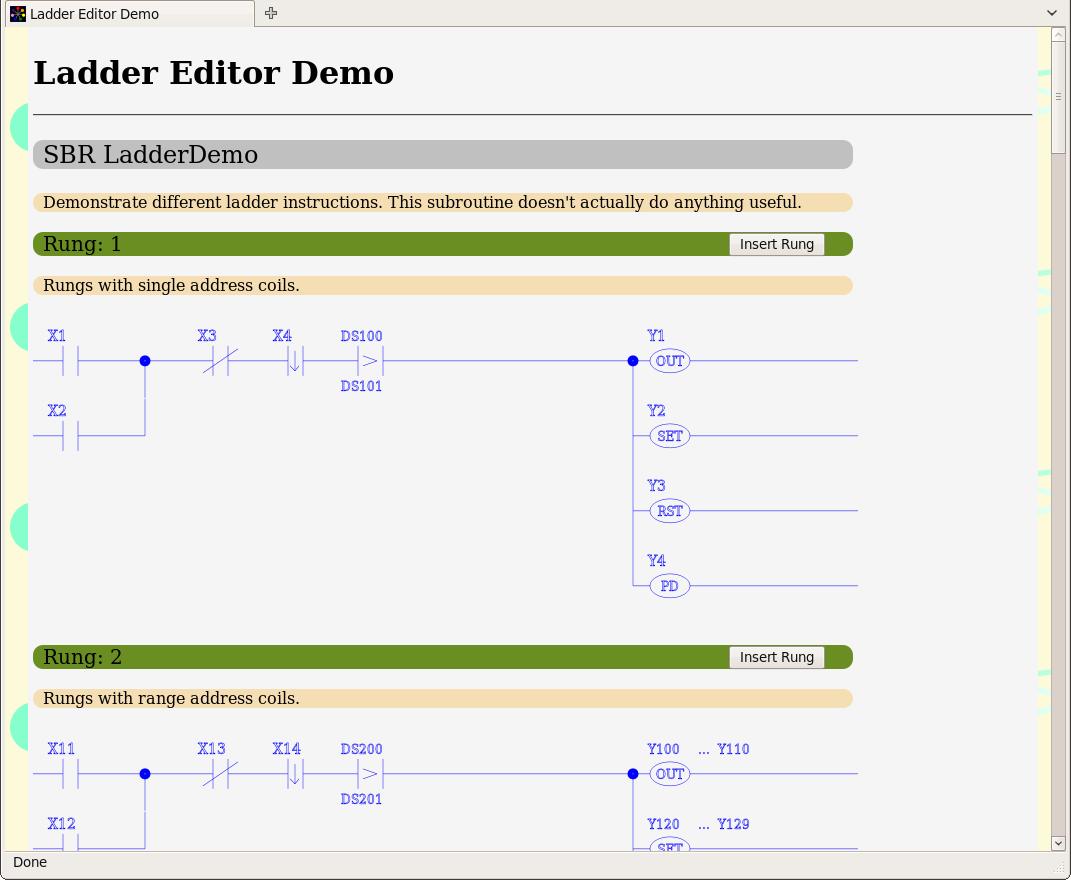Select the Y1 OUT coil
The height and width of the screenshot is (880, 1071).
[670, 361]
